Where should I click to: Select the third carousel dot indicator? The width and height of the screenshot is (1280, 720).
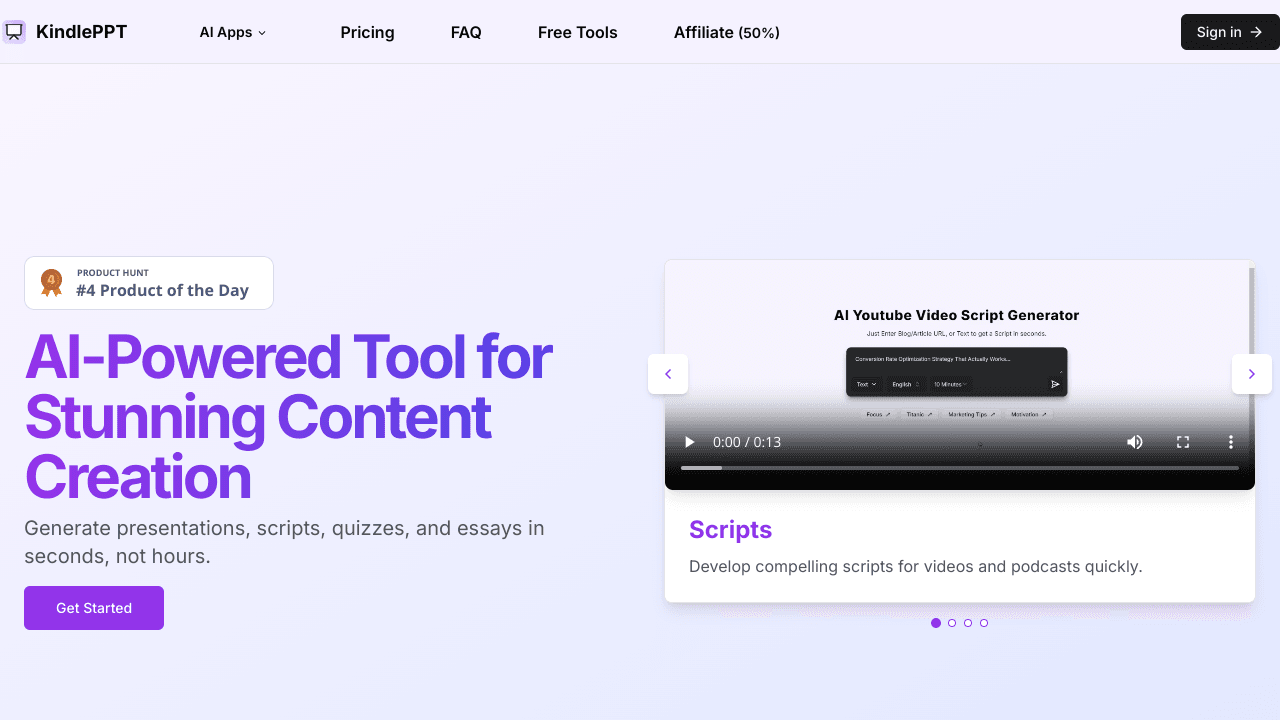click(968, 623)
